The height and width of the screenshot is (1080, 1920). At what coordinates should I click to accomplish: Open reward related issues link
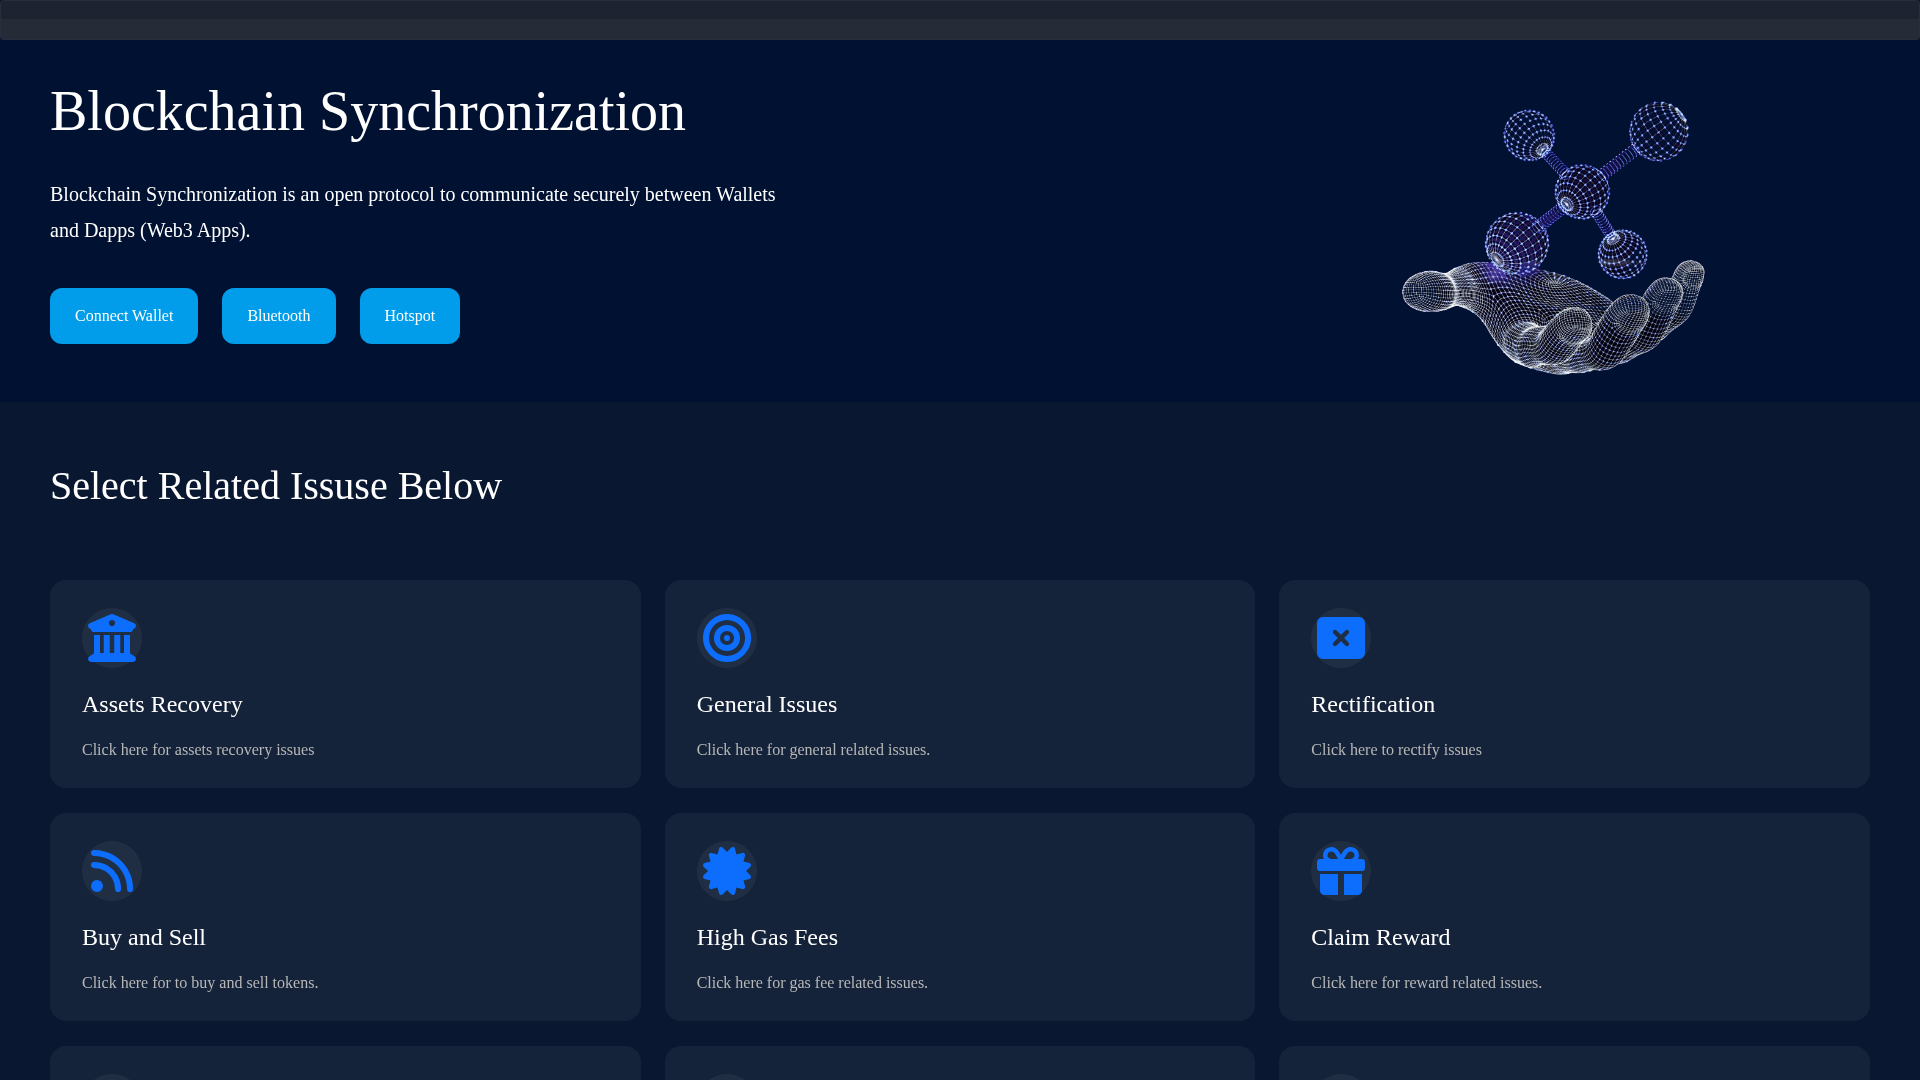point(1426,982)
